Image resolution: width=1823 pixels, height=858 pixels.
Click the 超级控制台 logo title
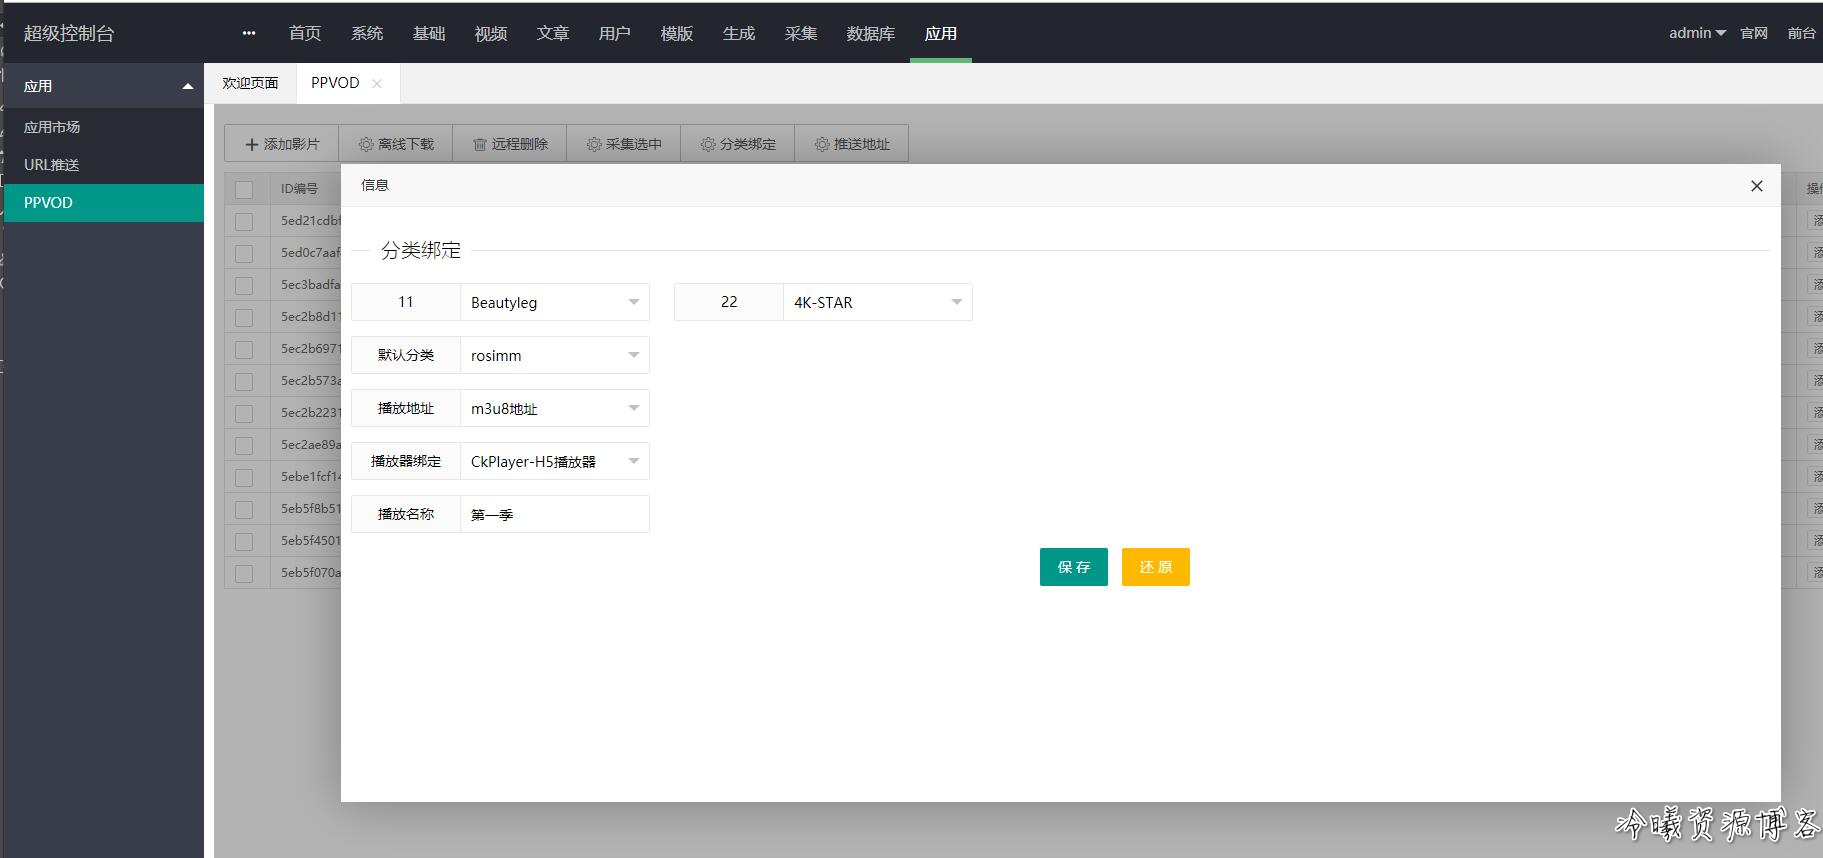[69, 33]
